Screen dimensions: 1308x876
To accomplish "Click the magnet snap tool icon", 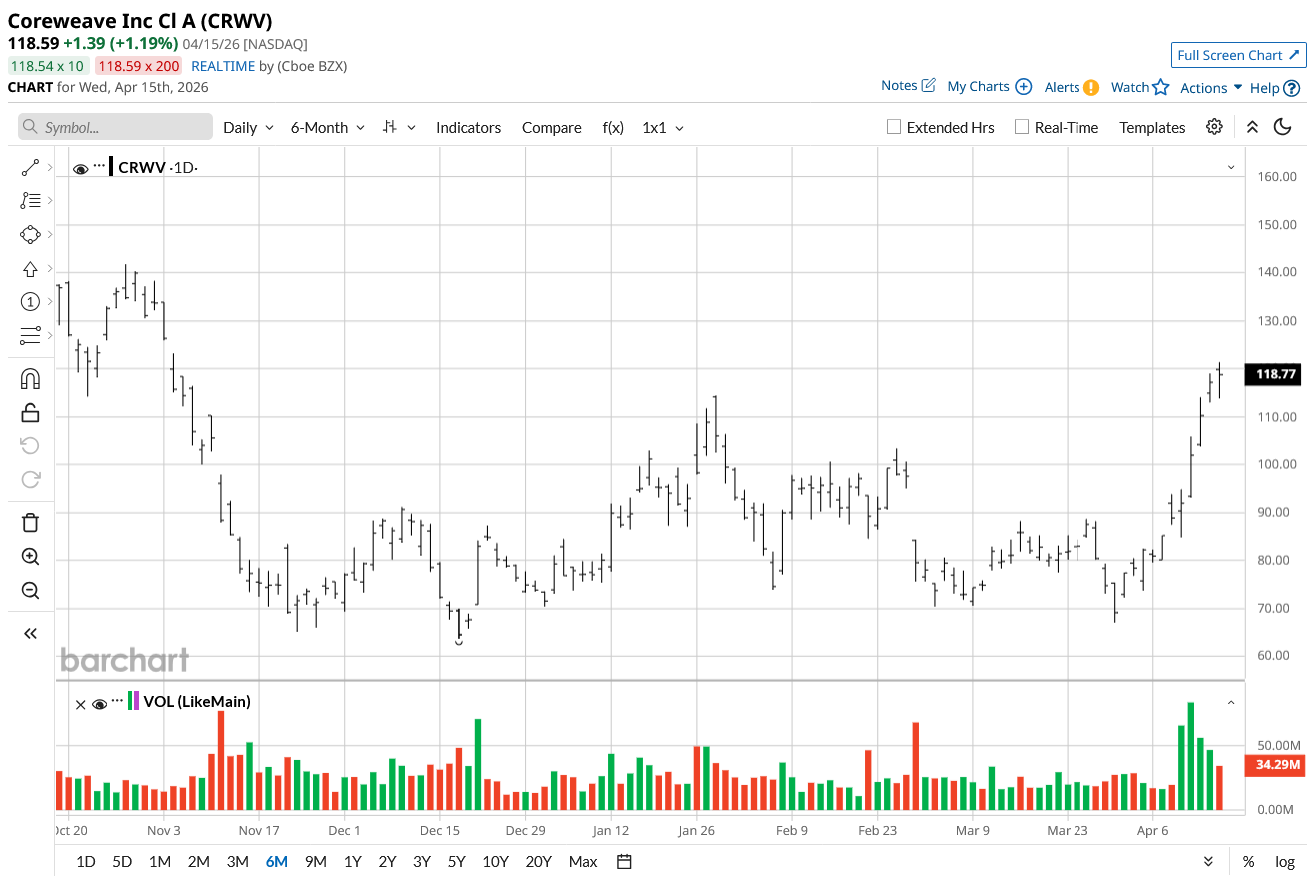I will click(30, 379).
